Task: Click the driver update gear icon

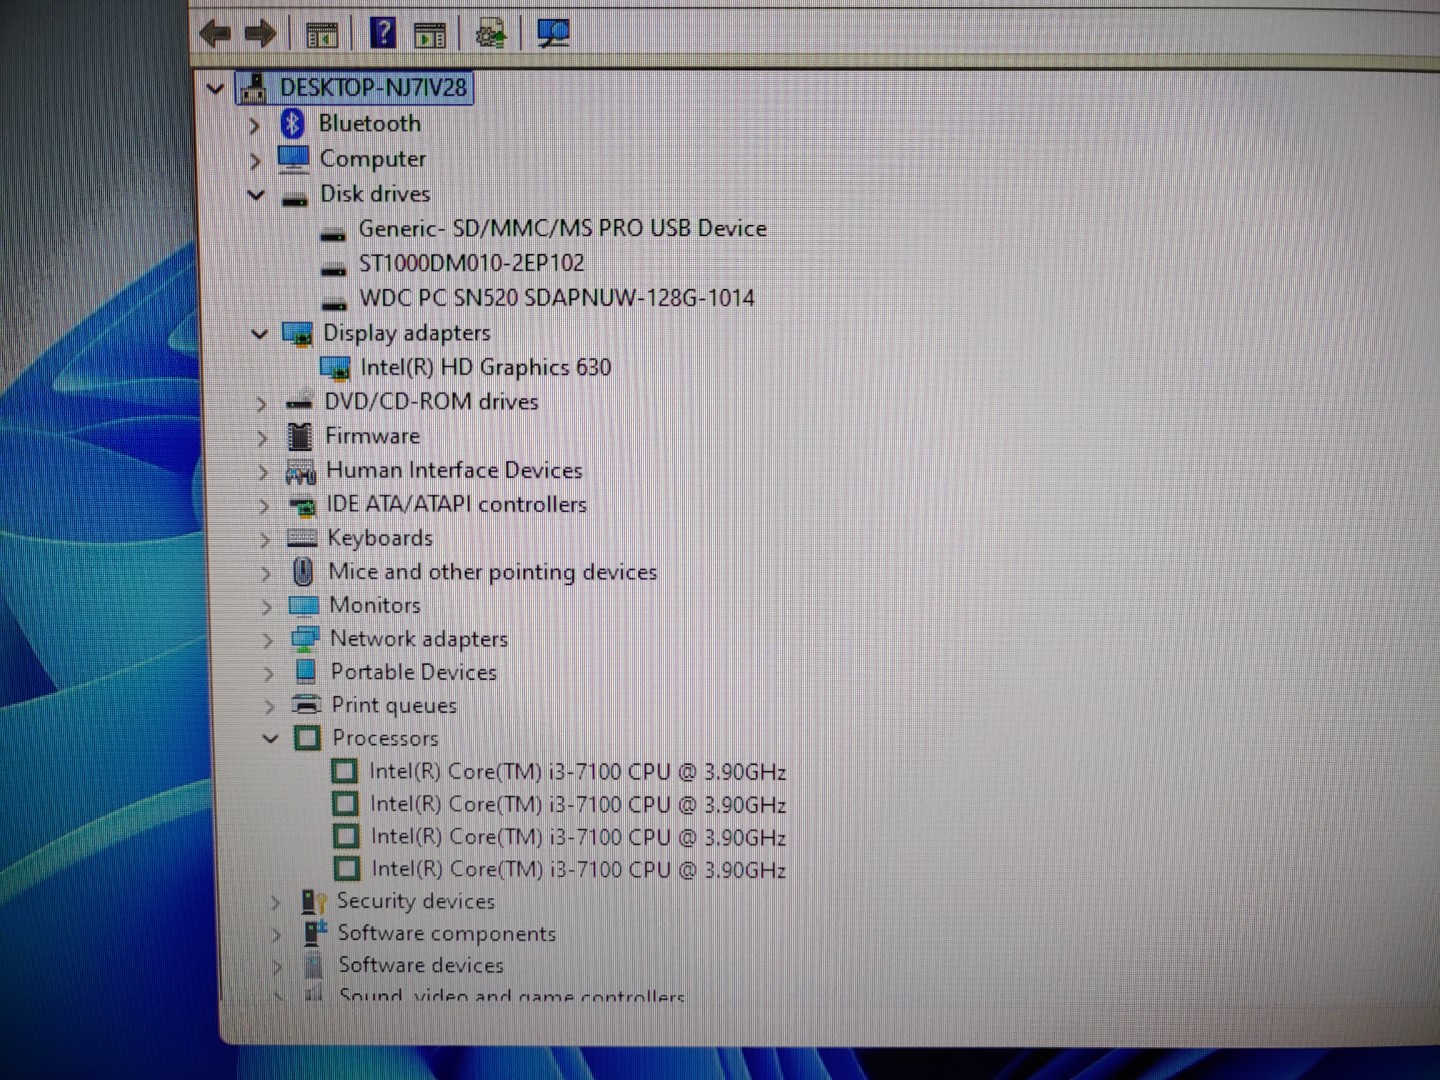Action: pyautogui.click(x=491, y=35)
